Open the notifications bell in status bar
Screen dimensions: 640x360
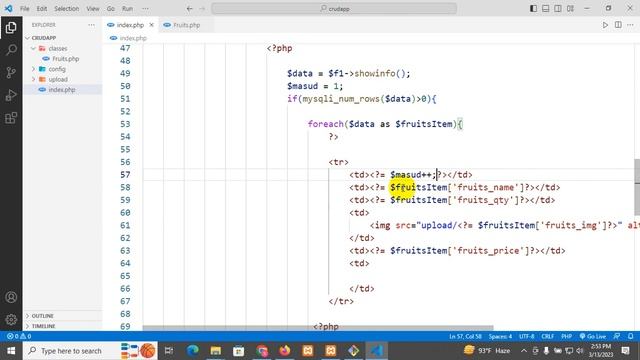[x=631, y=336]
